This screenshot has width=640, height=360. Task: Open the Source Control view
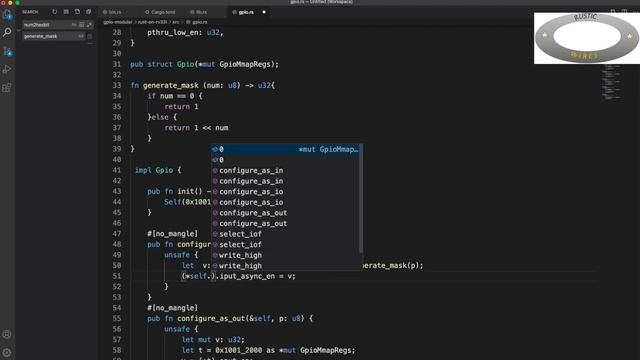7,51
